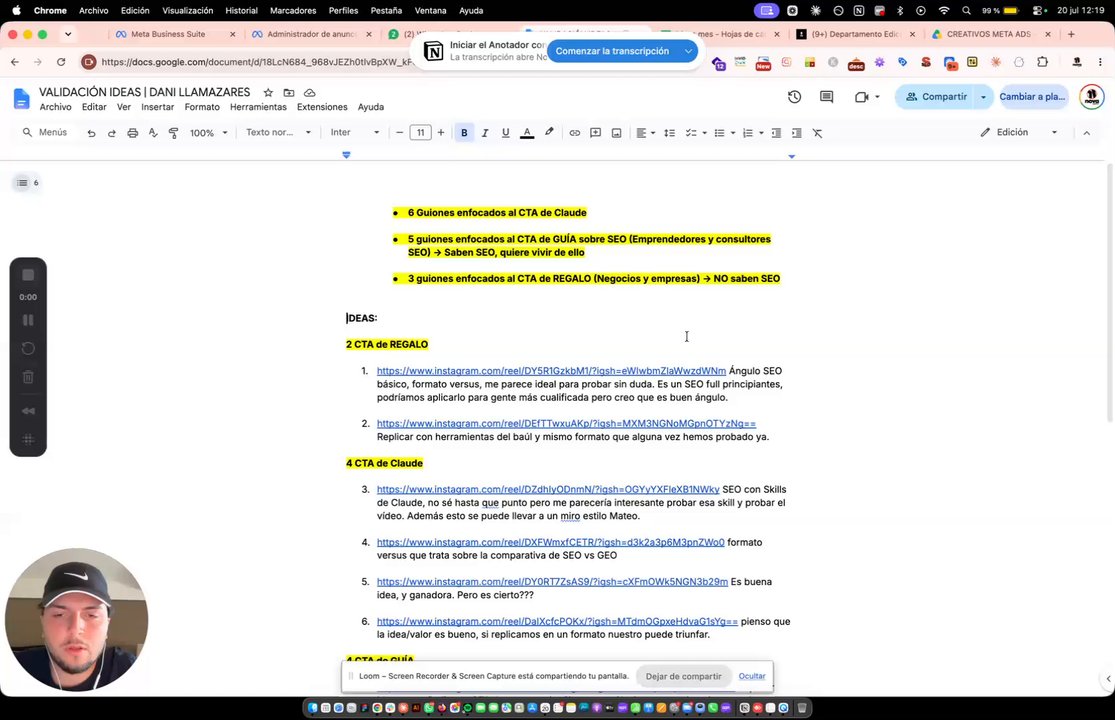
Task: Open the comments panel icon
Action: click(826, 97)
